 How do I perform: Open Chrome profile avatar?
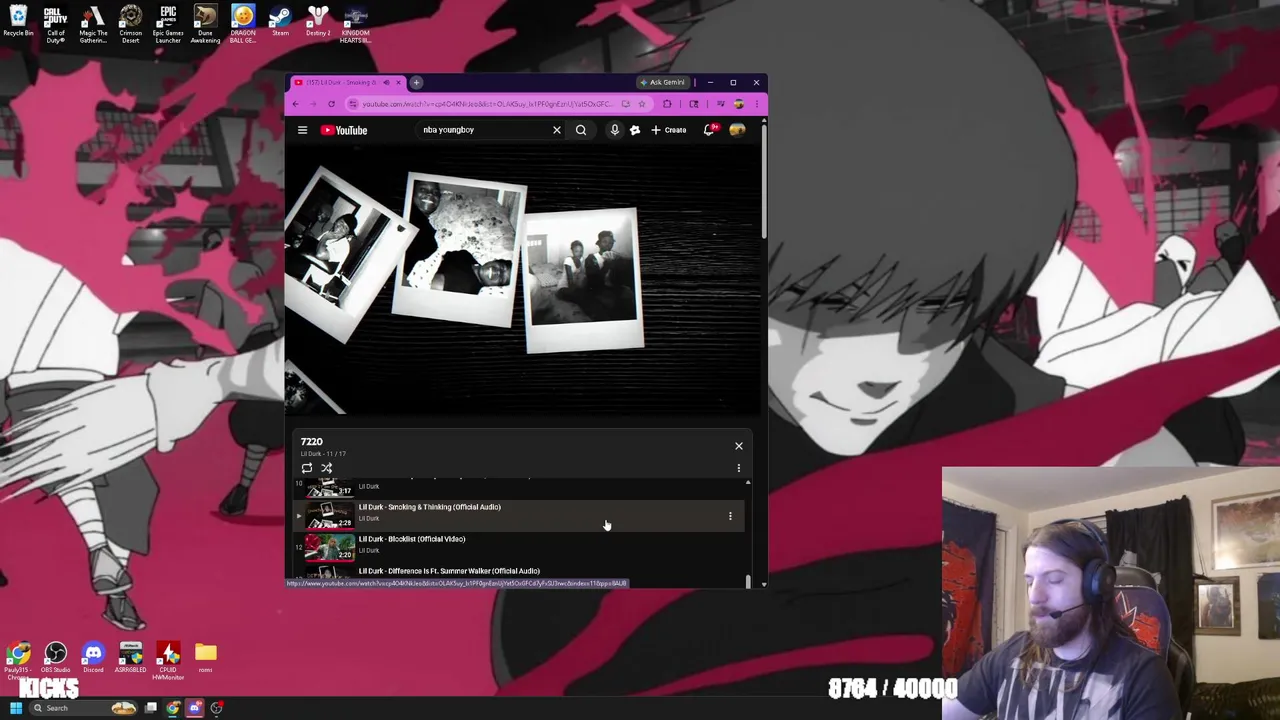tap(738, 104)
